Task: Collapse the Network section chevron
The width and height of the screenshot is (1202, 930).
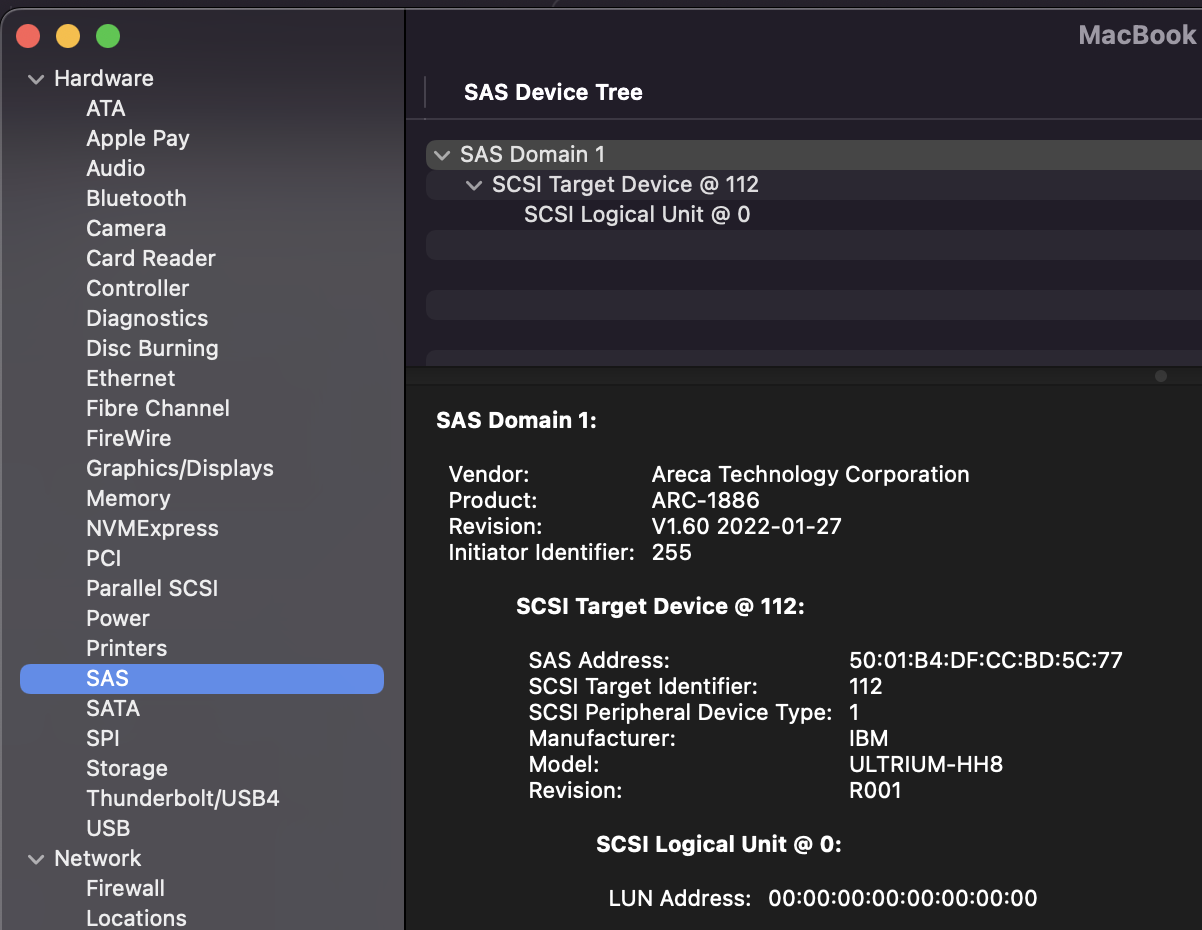Action: [x=37, y=859]
